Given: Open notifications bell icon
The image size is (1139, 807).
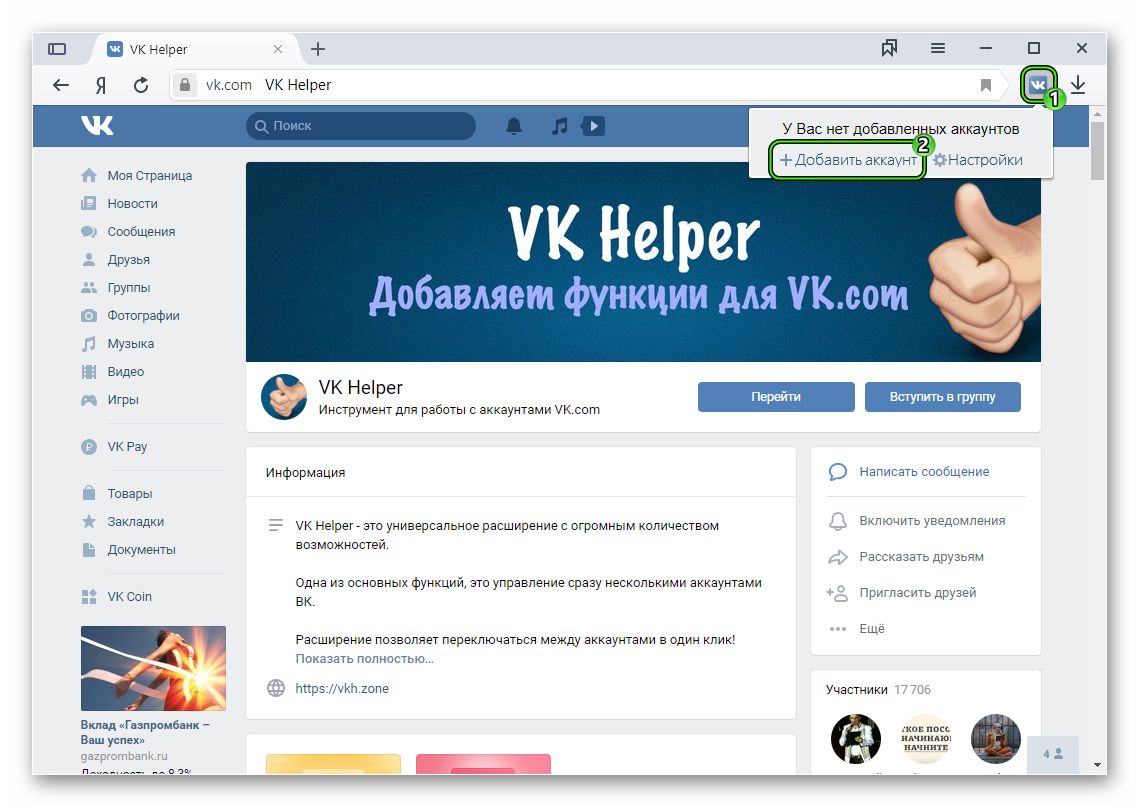Looking at the screenshot, I should [x=514, y=126].
